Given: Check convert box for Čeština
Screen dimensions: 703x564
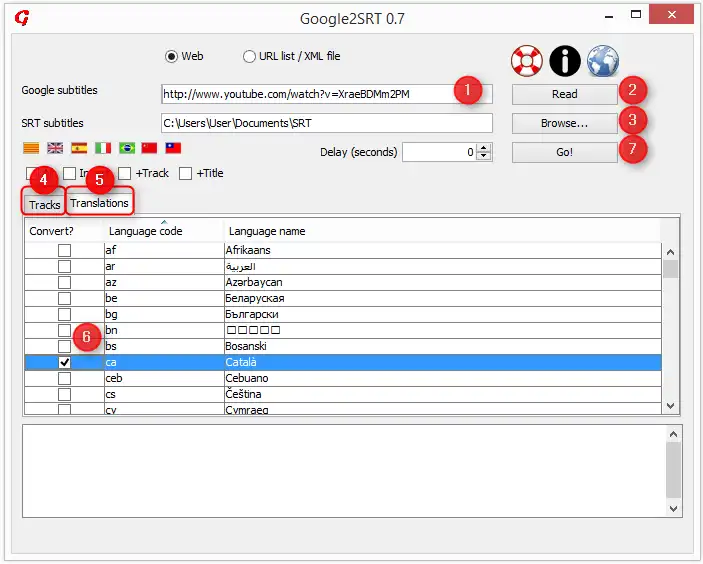Looking at the screenshot, I should pos(65,395).
